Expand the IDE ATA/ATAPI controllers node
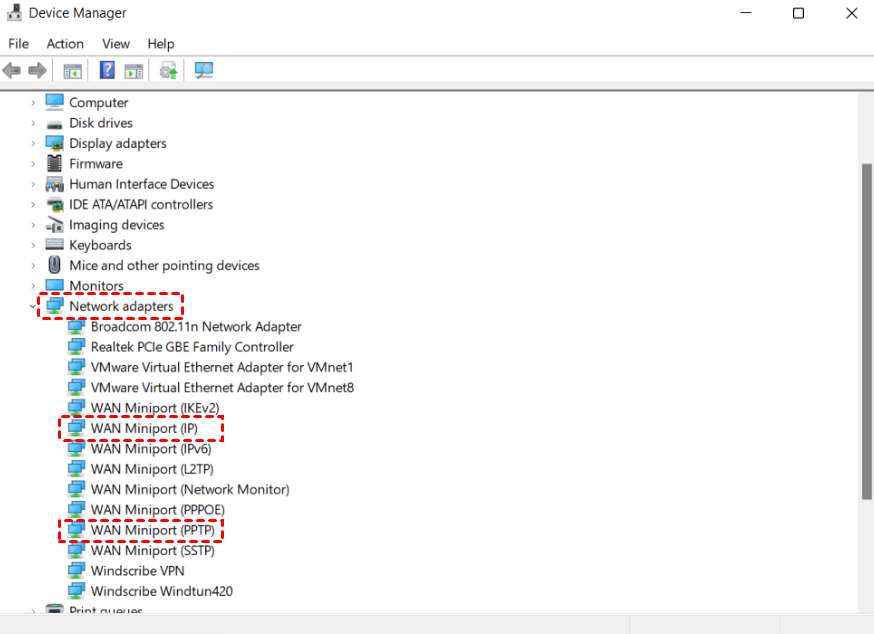Screen dimensions: 874x634 [x=33, y=204]
